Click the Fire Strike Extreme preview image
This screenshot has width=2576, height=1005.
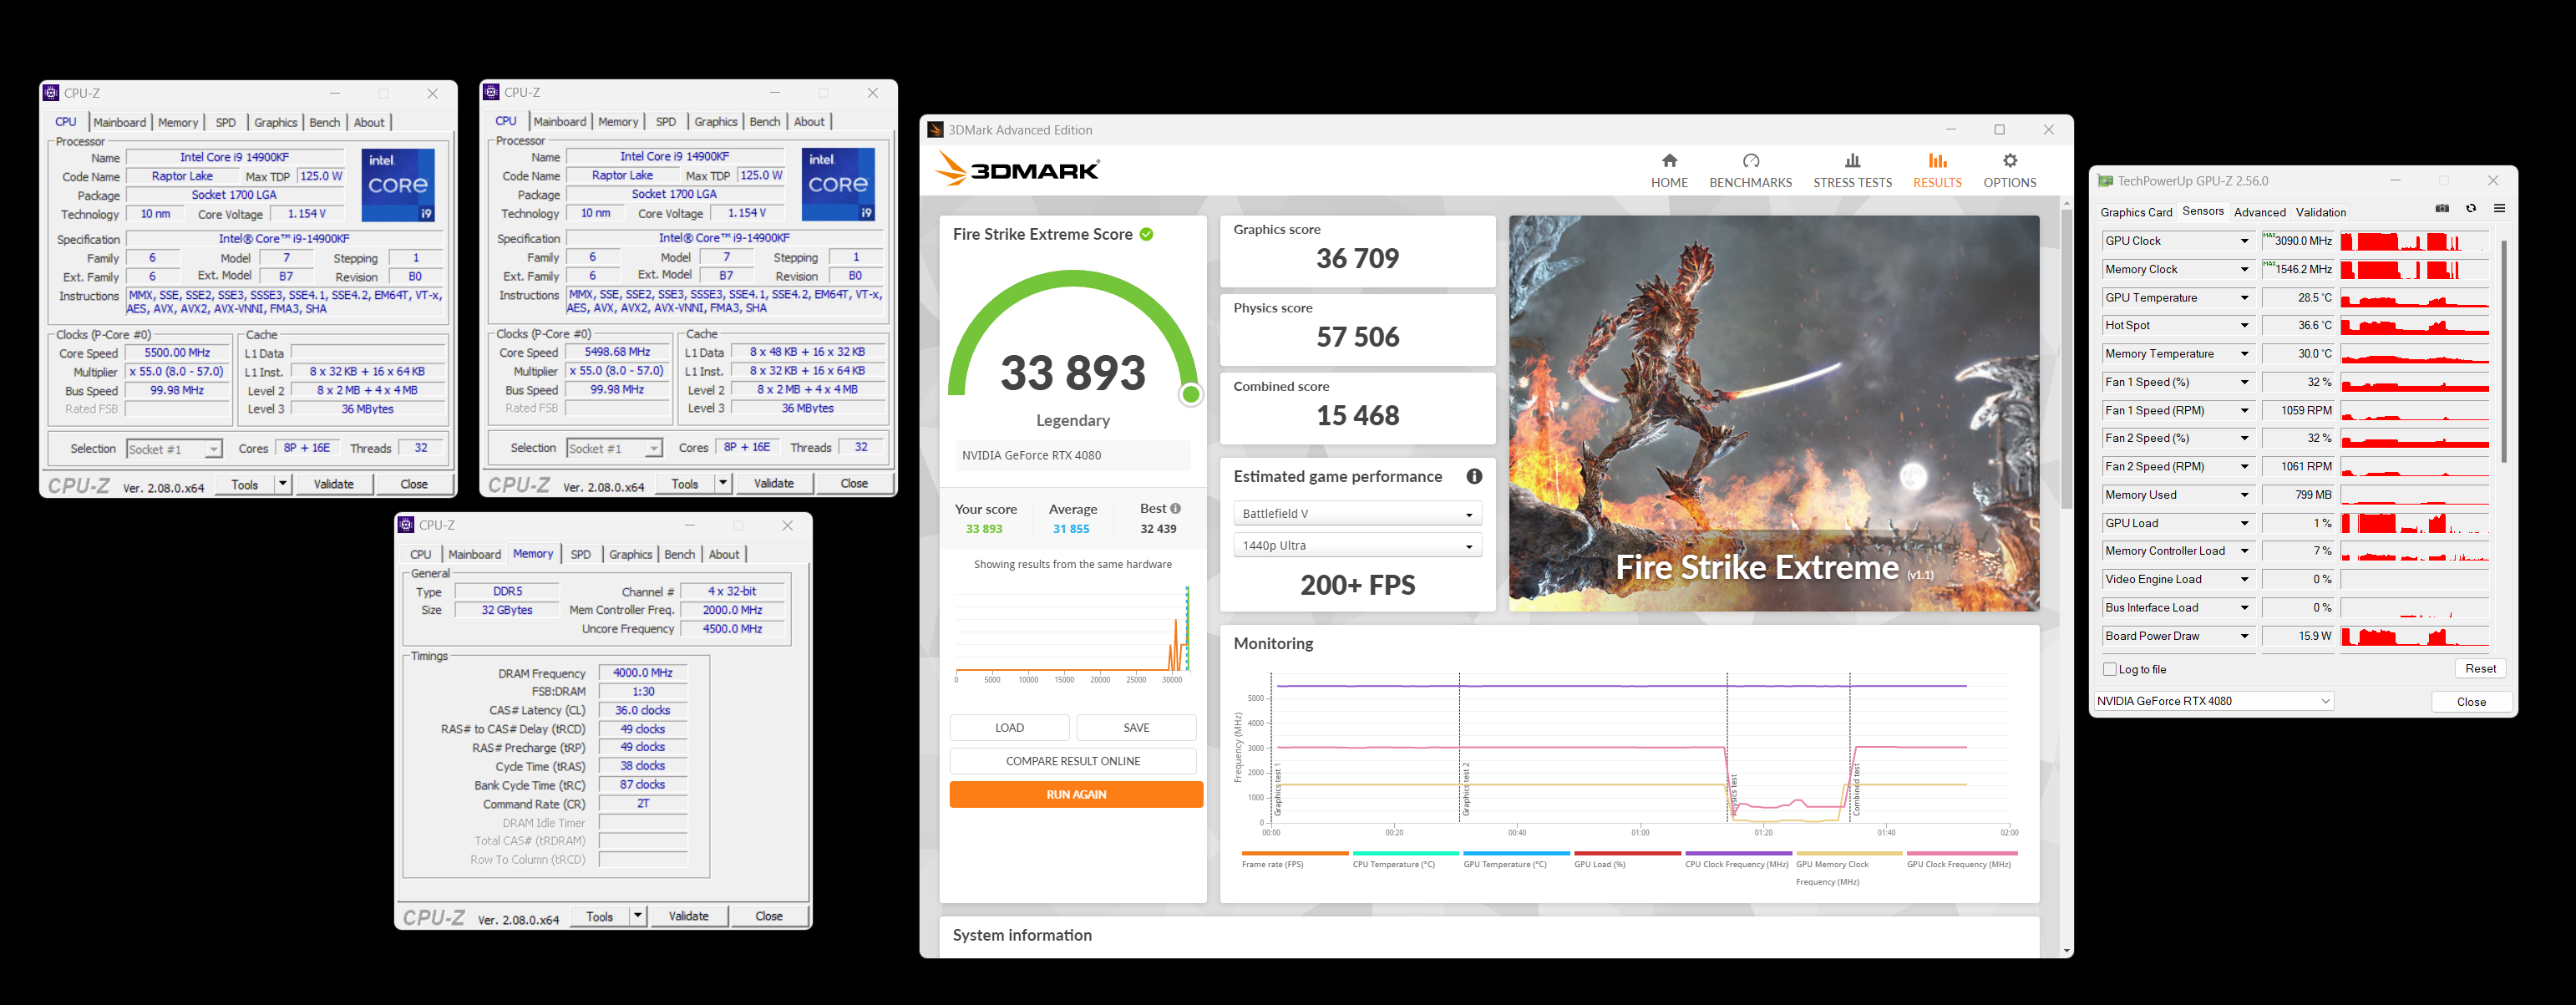(1774, 413)
